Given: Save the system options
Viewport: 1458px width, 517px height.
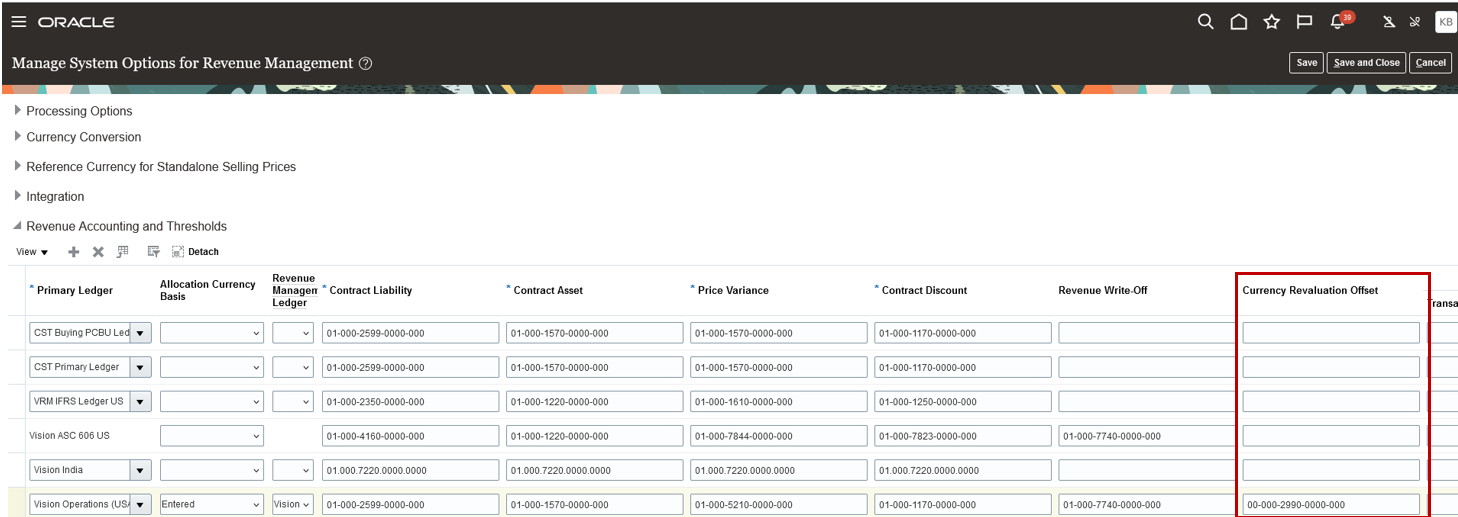Looking at the screenshot, I should tap(1307, 63).
